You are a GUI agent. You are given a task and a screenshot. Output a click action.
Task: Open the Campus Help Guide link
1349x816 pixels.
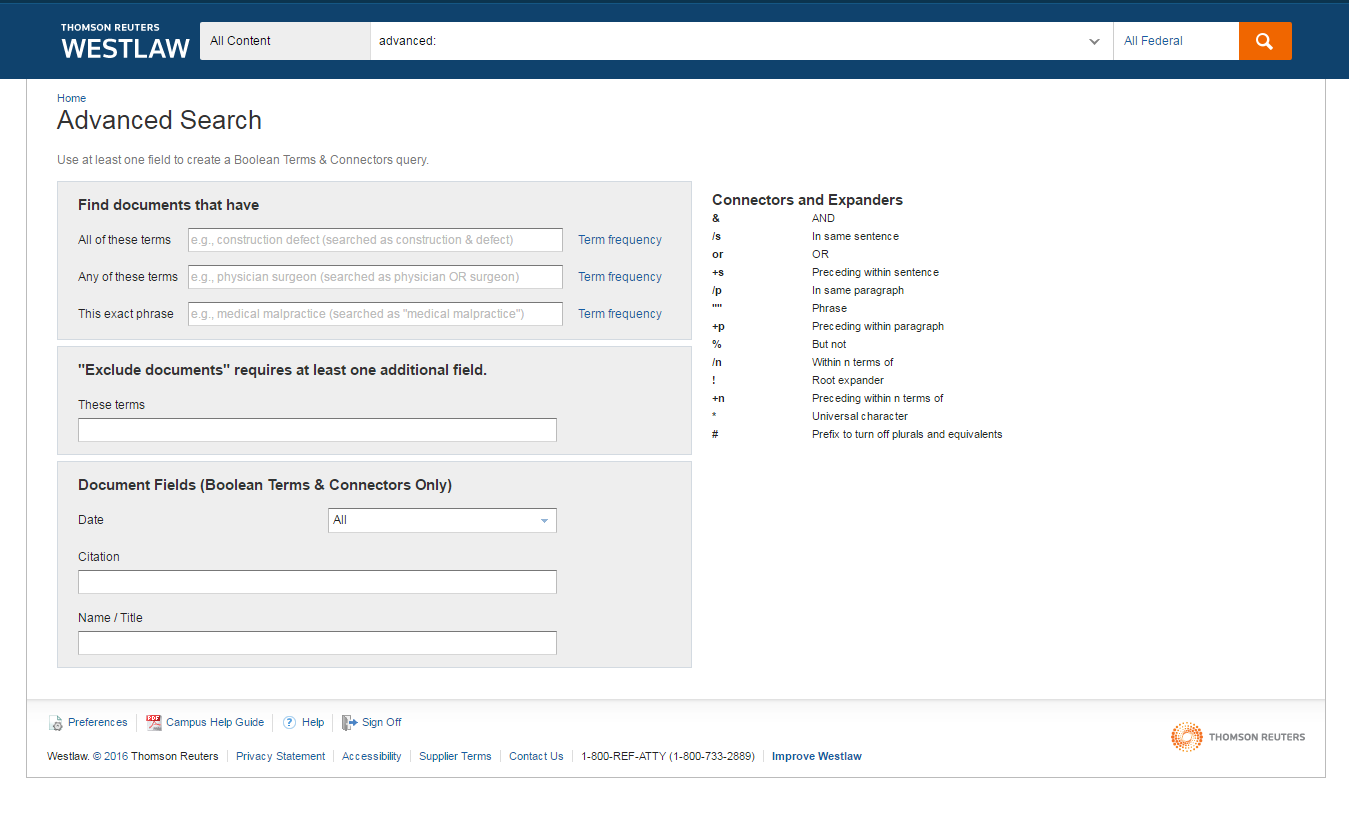[x=215, y=722]
